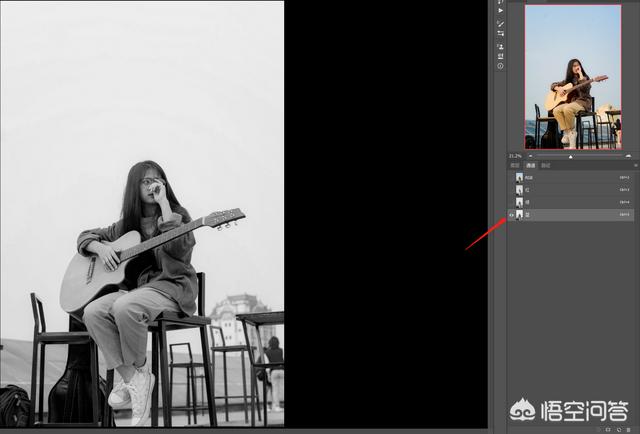Open the Channels panel flyout menu
This screenshot has width=640, height=434.
coord(636,165)
